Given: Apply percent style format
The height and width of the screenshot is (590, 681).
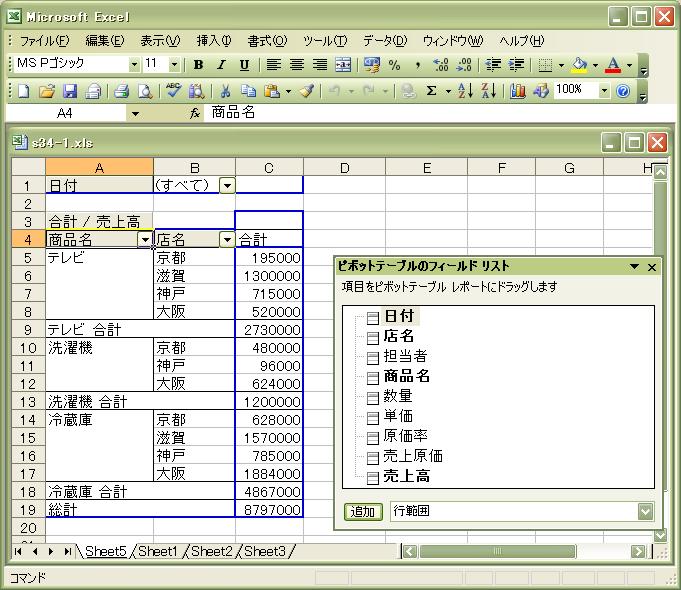Looking at the screenshot, I should (394, 65).
